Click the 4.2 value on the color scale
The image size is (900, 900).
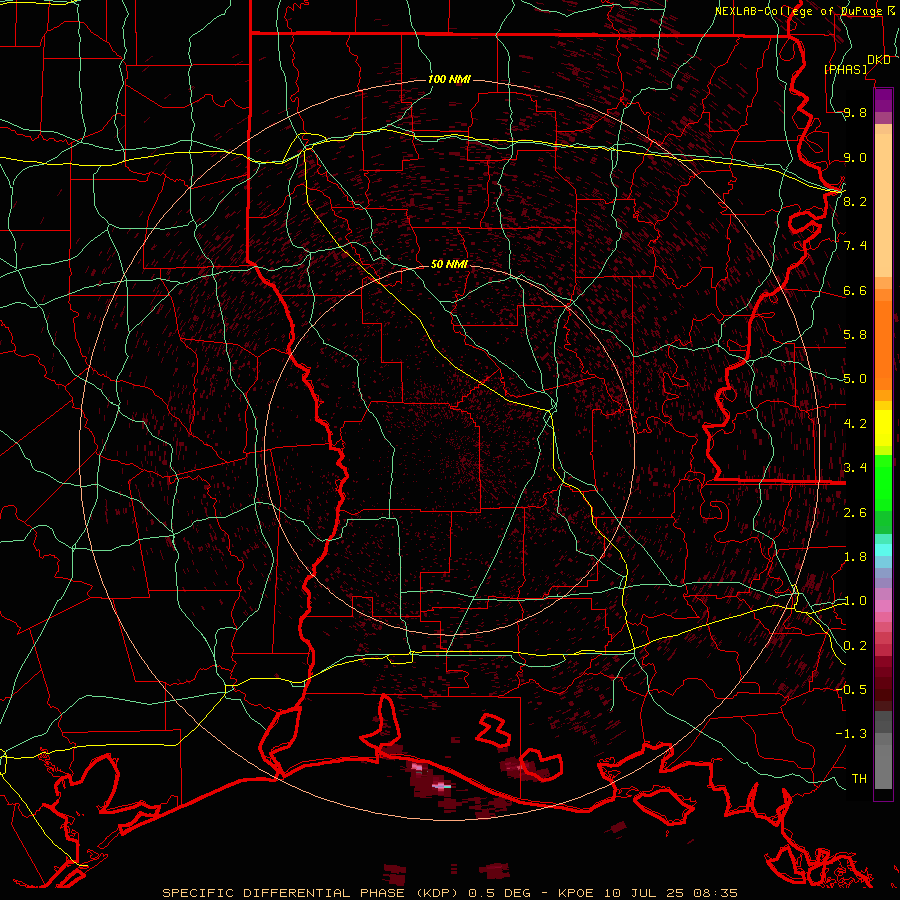click(x=855, y=424)
